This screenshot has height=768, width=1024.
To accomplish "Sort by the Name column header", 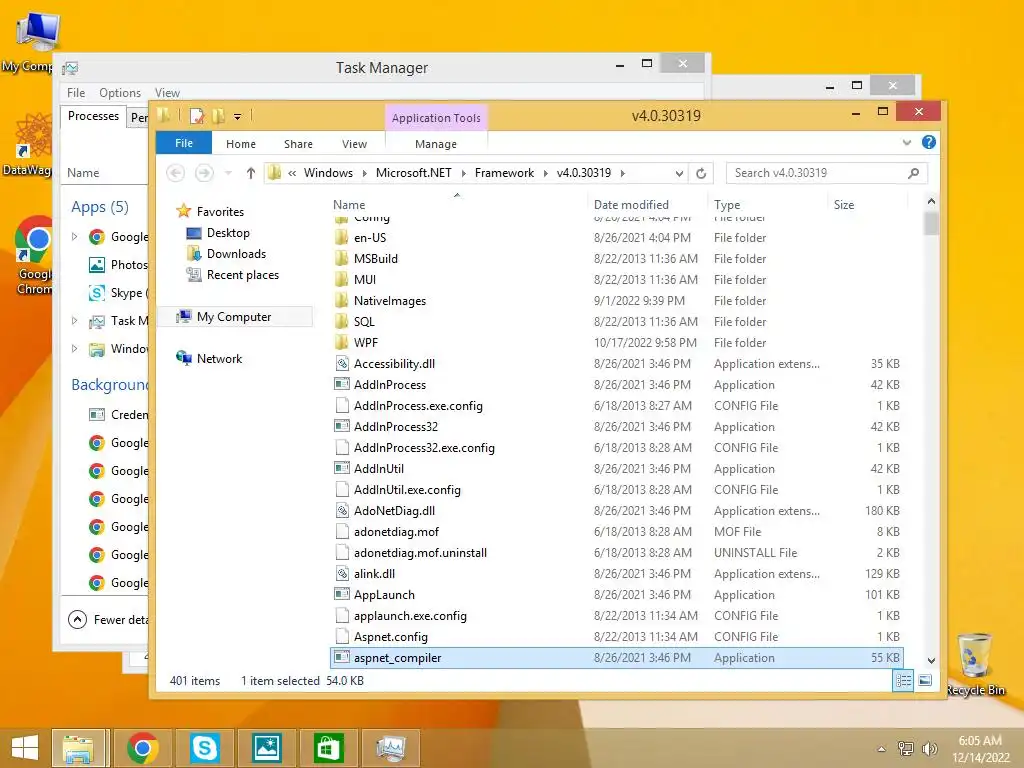I will point(349,204).
